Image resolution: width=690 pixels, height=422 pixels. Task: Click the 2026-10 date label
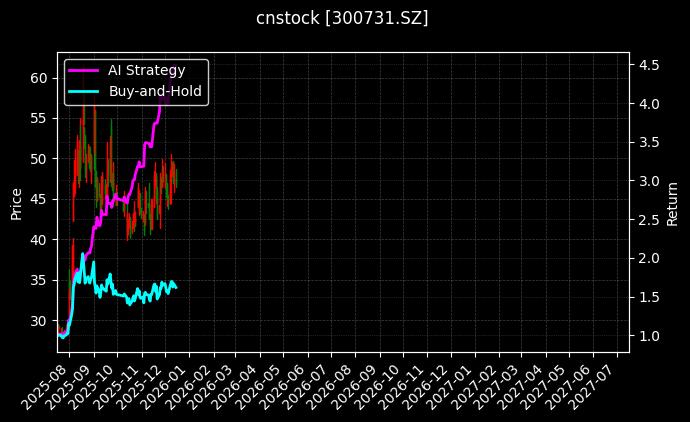click(380, 386)
